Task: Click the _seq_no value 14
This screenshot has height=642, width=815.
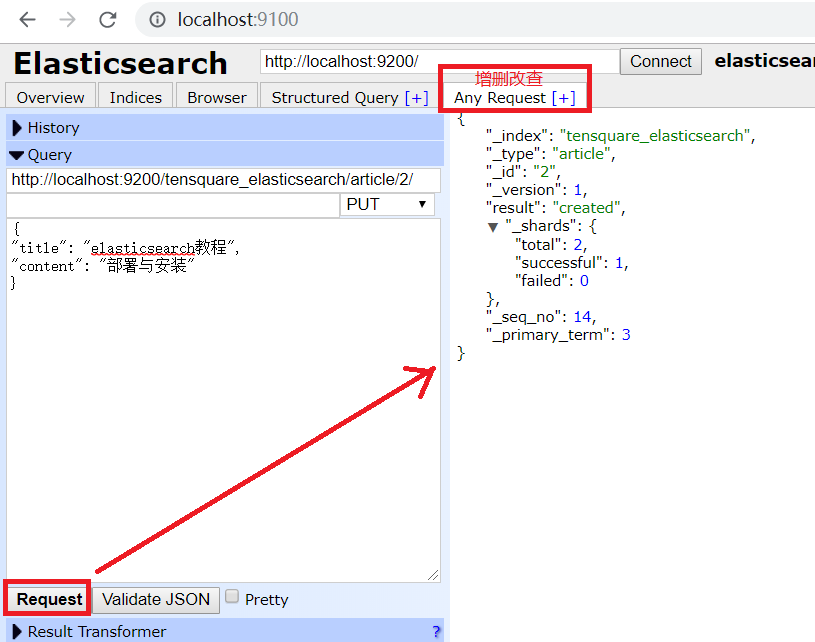Action: pyautogui.click(x=582, y=317)
